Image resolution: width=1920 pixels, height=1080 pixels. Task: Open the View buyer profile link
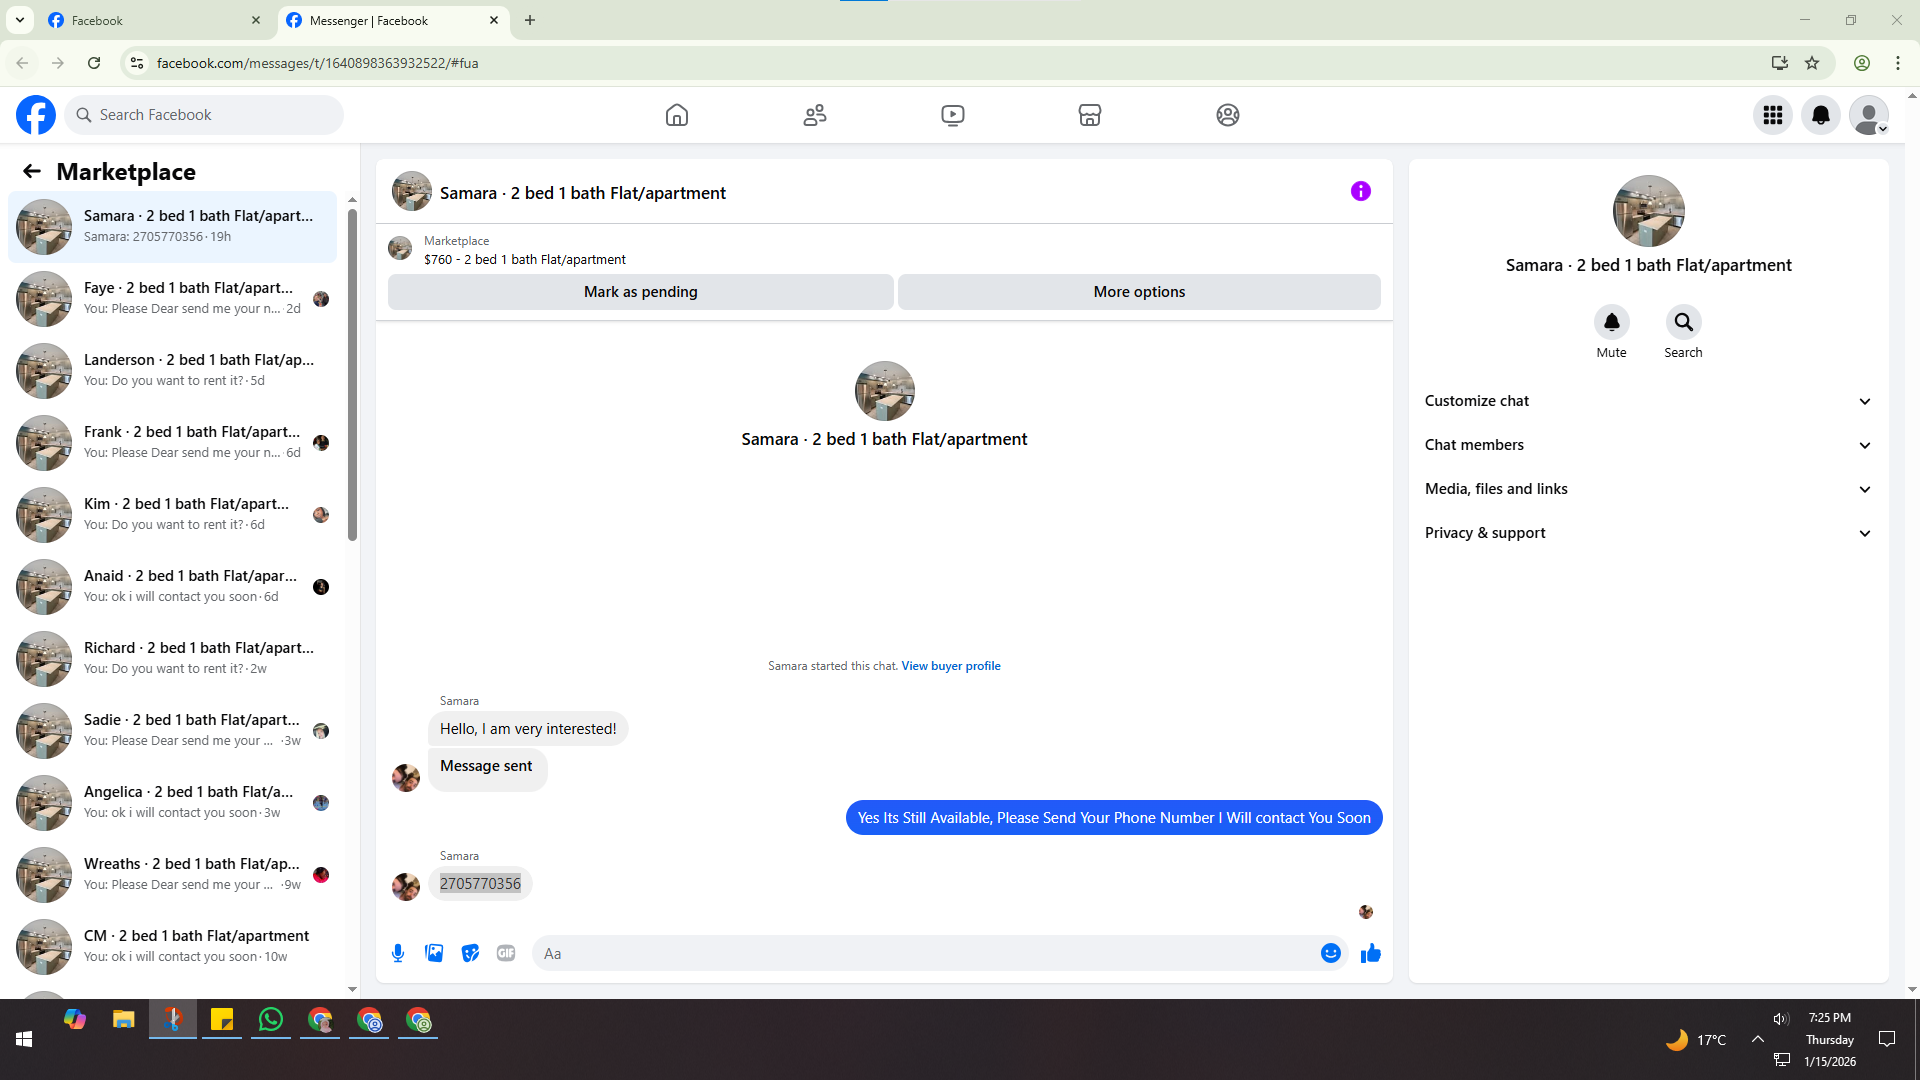pos(950,666)
